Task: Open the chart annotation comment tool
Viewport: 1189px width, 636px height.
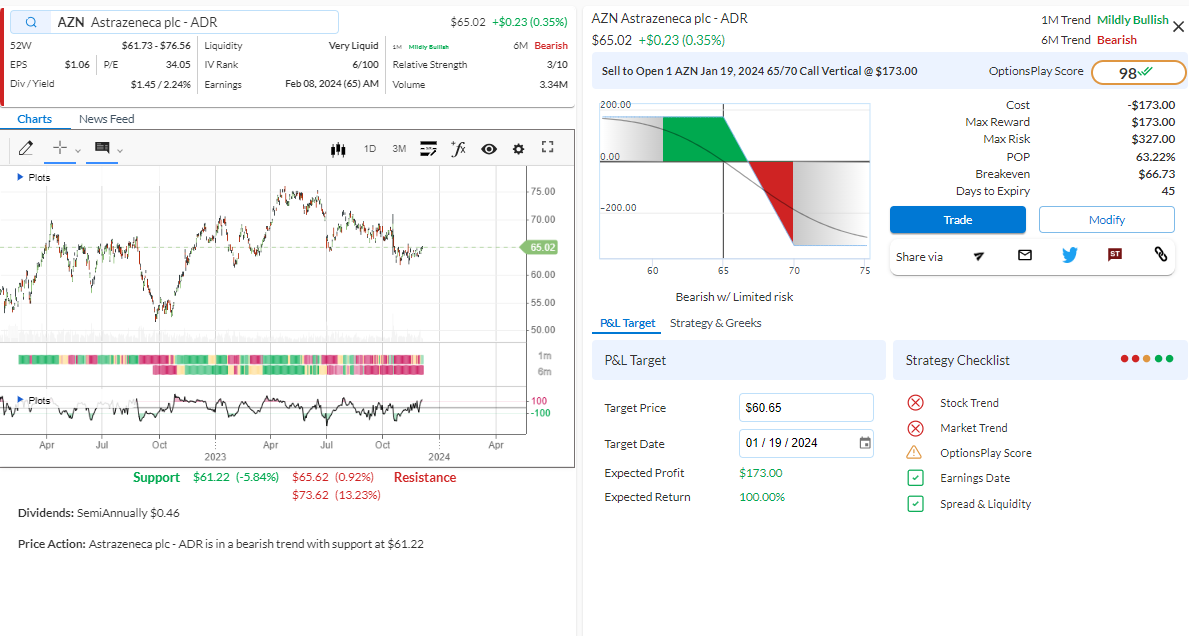Action: pyautogui.click(x=102, y=148)
